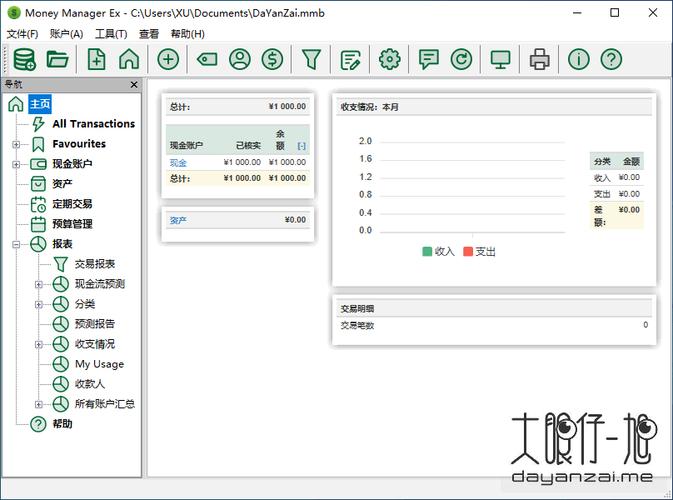
Task: Open the 工具(T) menu
Action: [111, 34]
